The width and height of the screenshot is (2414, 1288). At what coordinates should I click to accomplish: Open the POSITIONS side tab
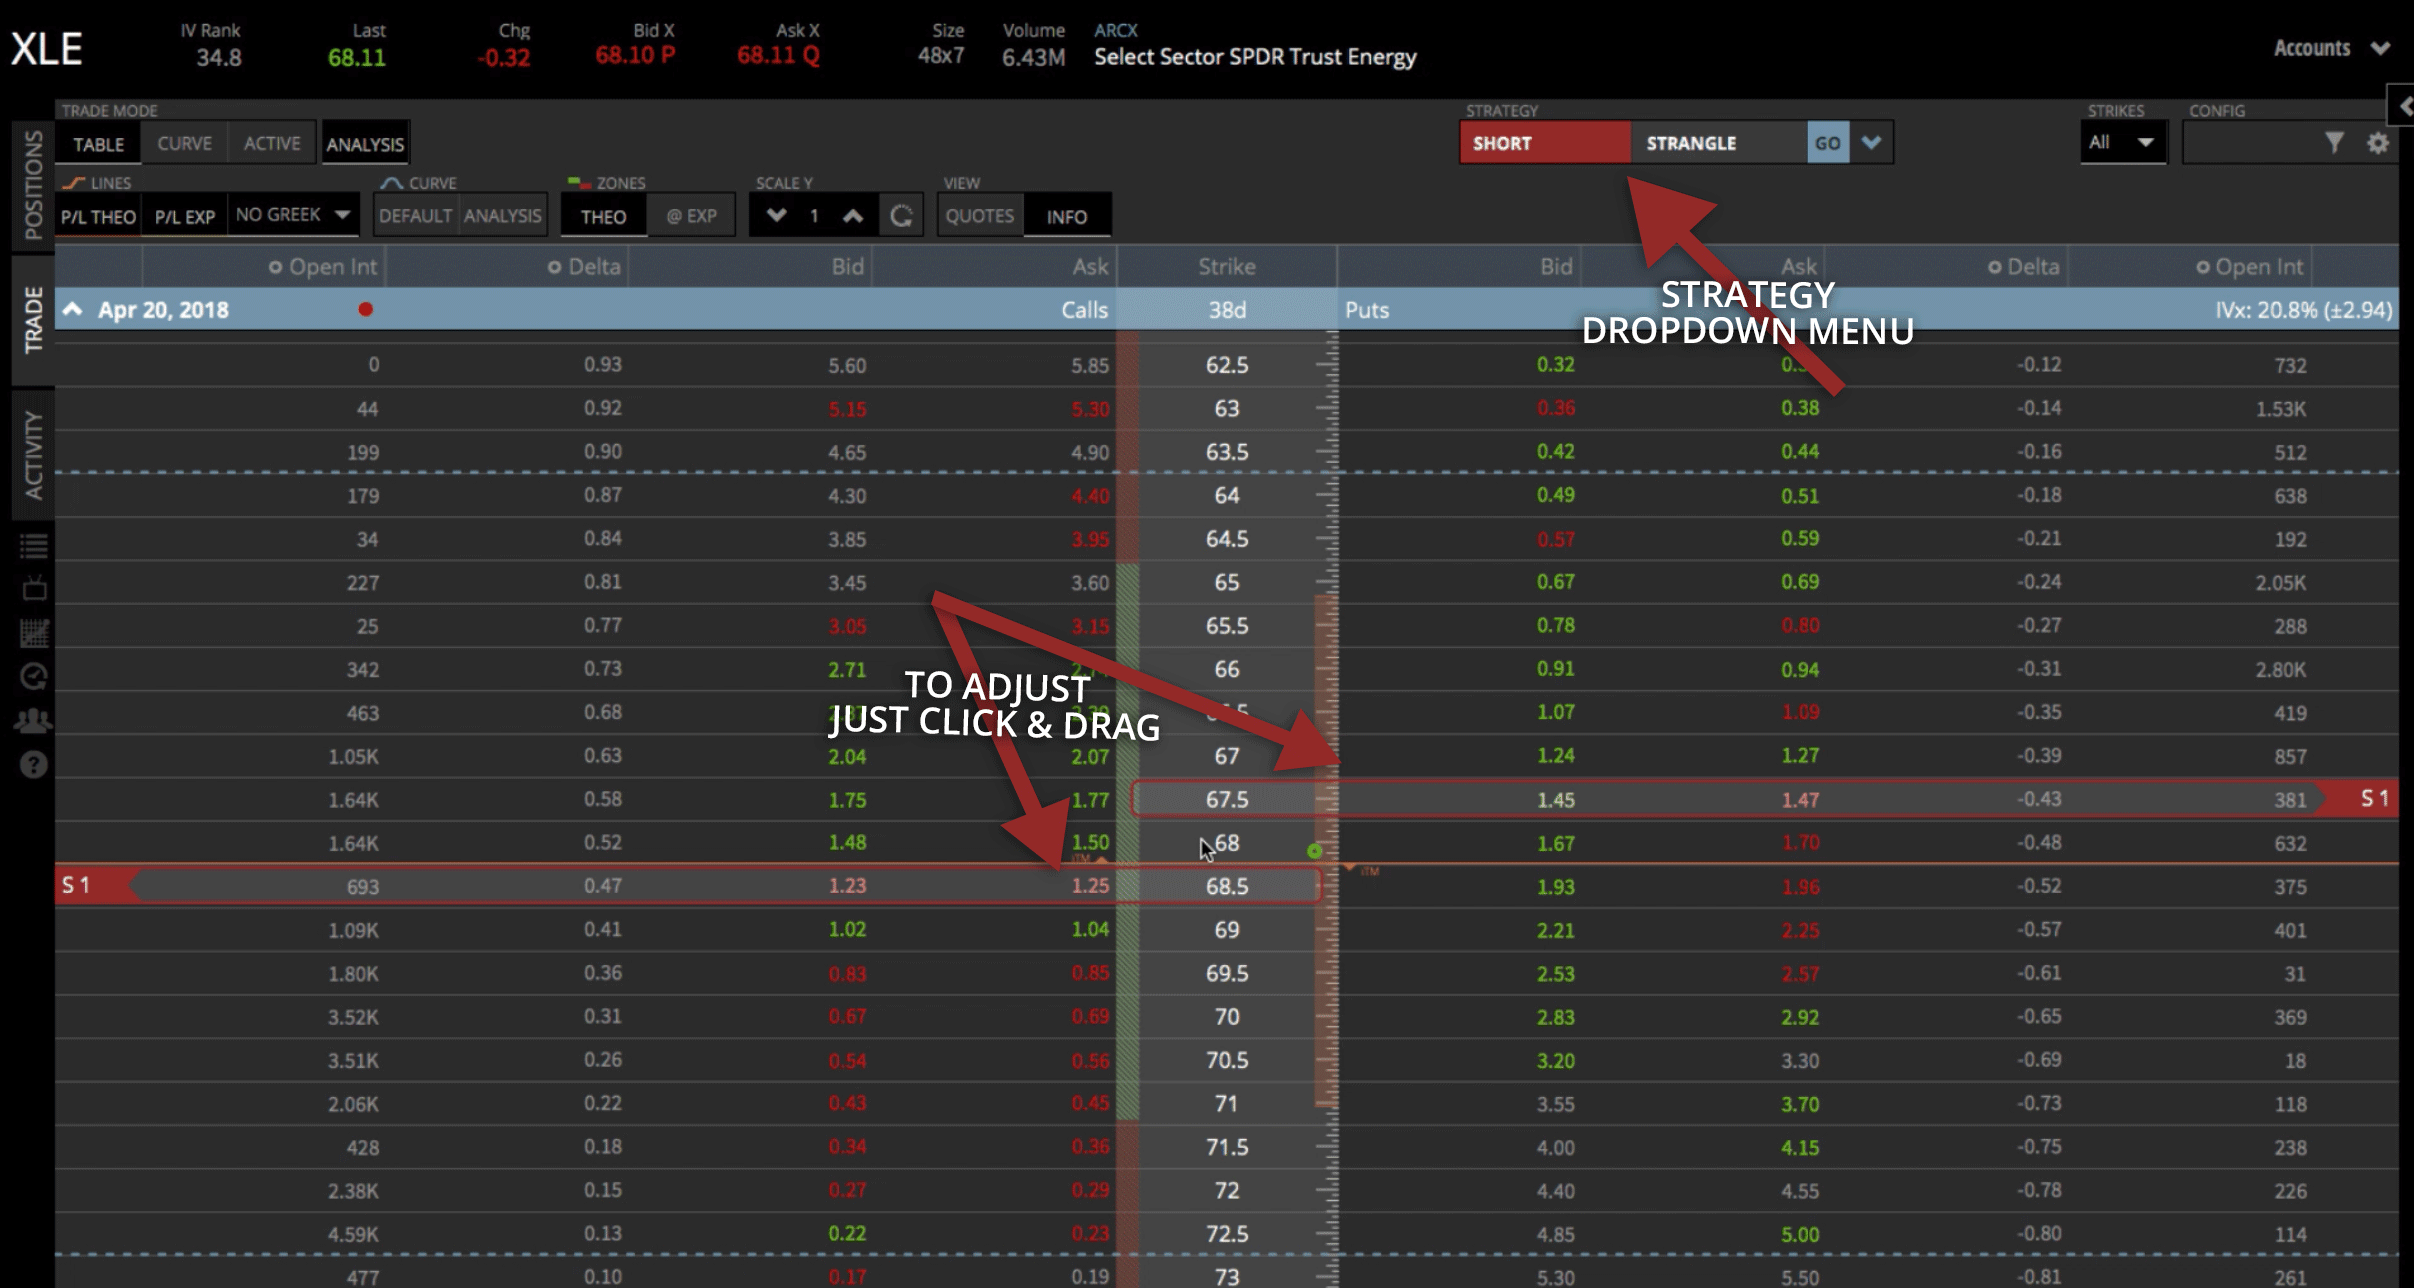(x=33, y=185)
